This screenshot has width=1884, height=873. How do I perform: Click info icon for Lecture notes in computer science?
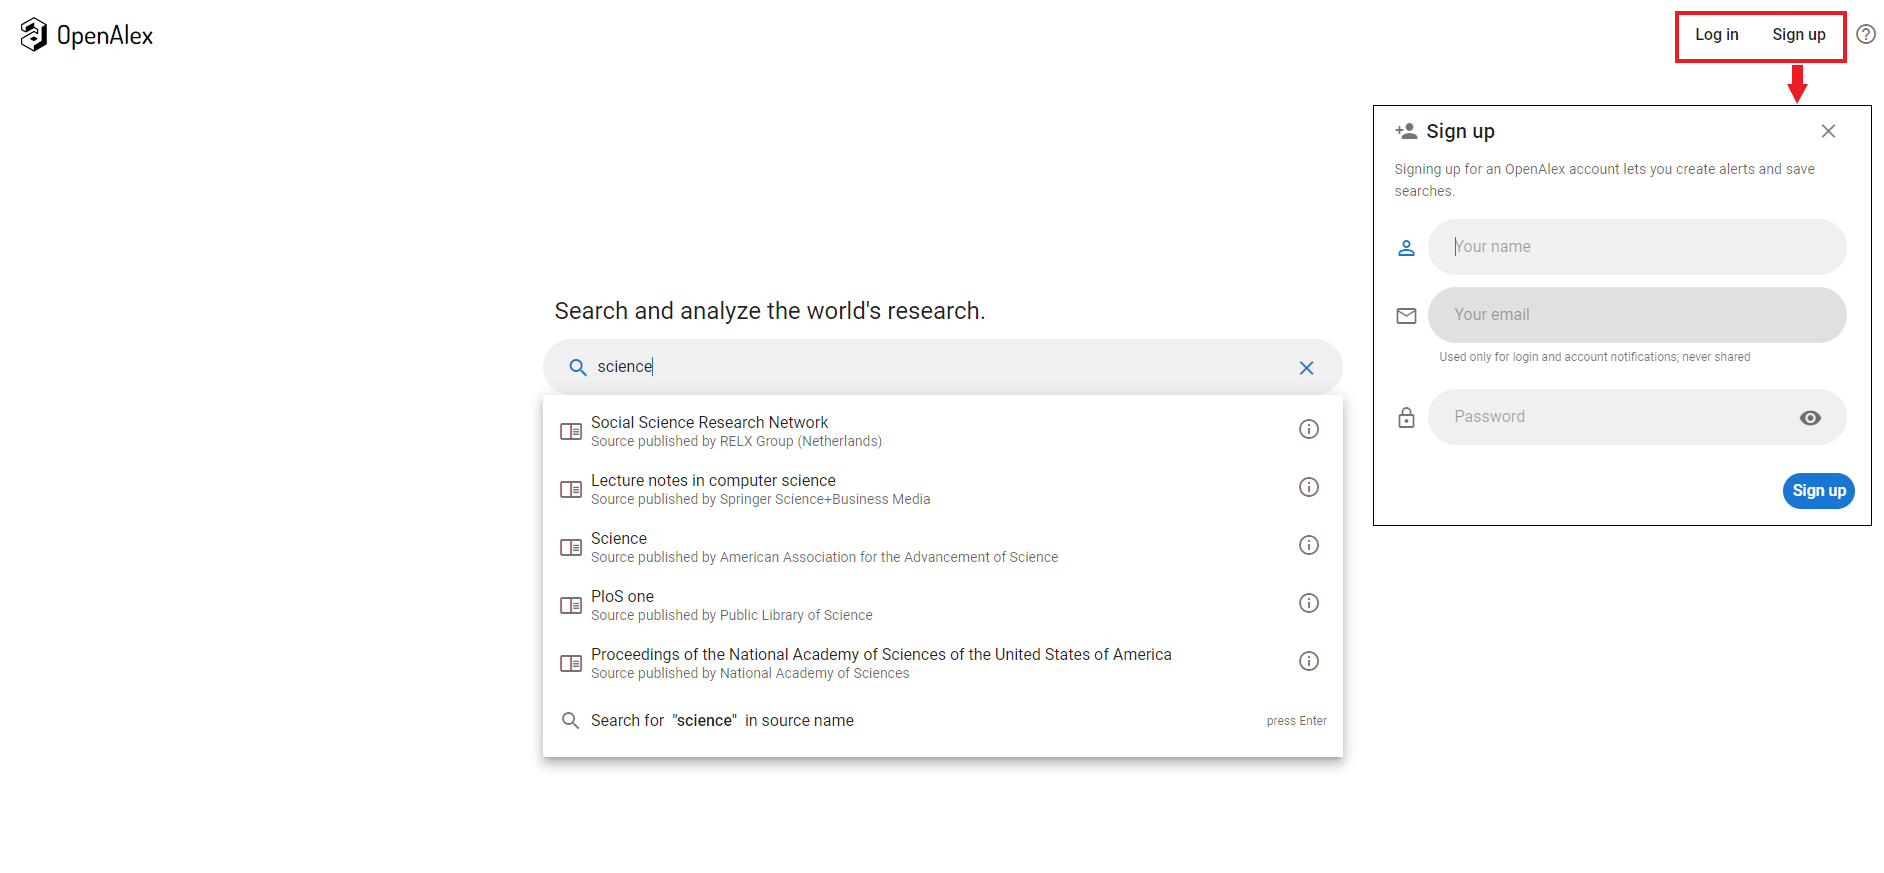tap(1308, 487)
